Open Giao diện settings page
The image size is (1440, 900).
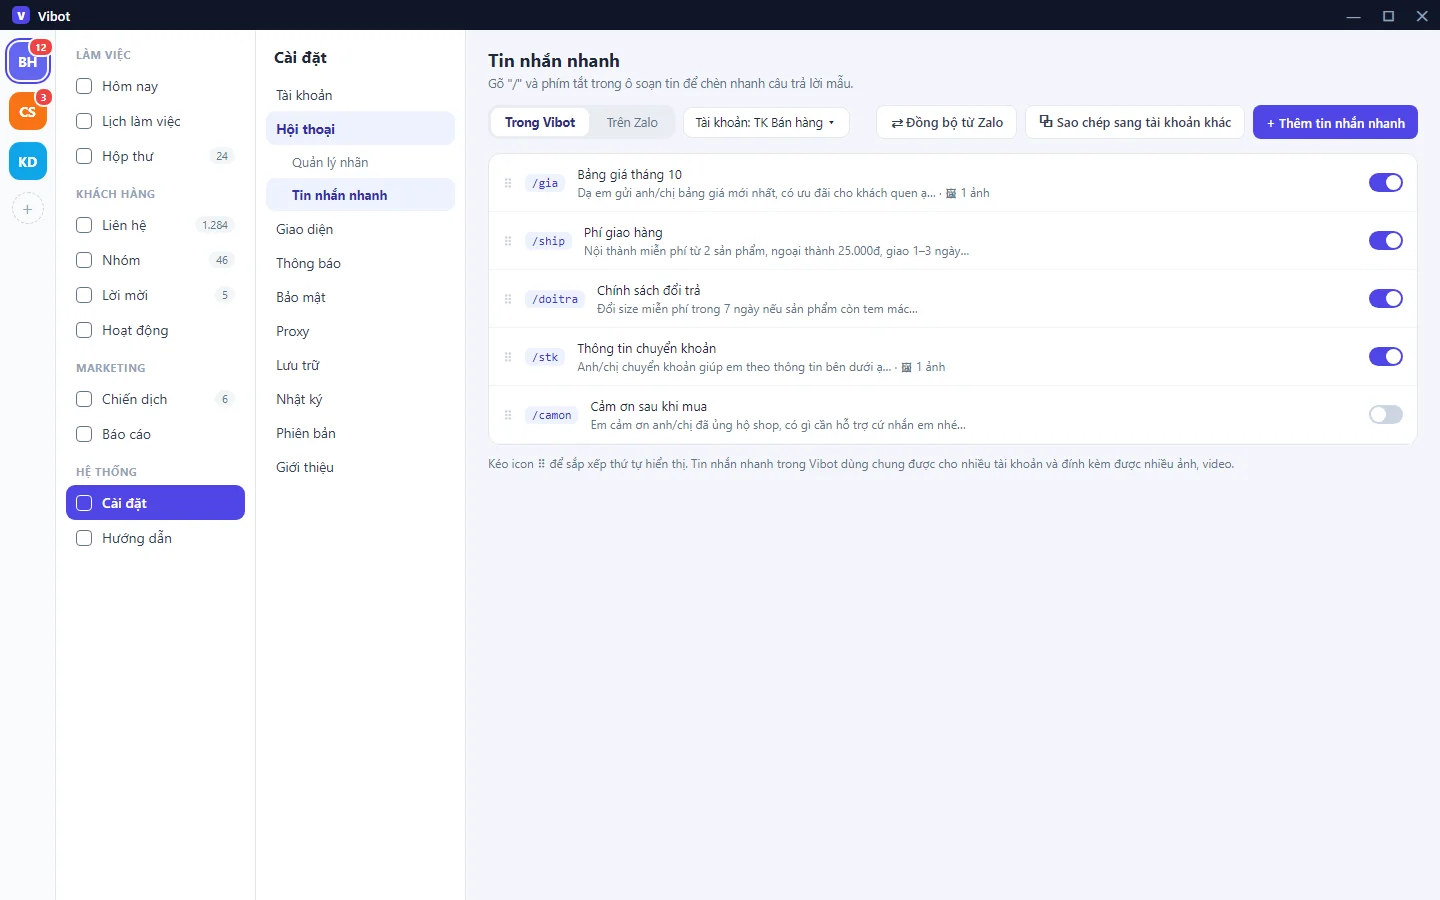(360, 229)
